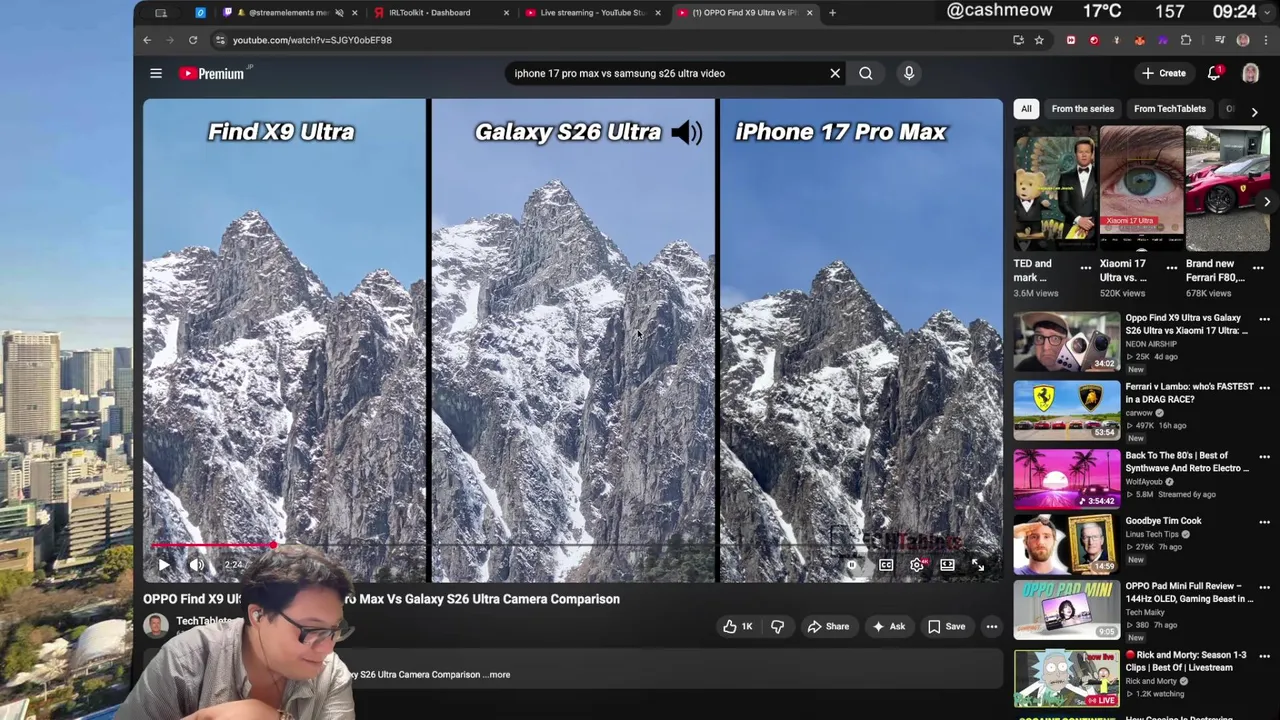
Task: Open a new browser tab
Action: click(832, 13)
